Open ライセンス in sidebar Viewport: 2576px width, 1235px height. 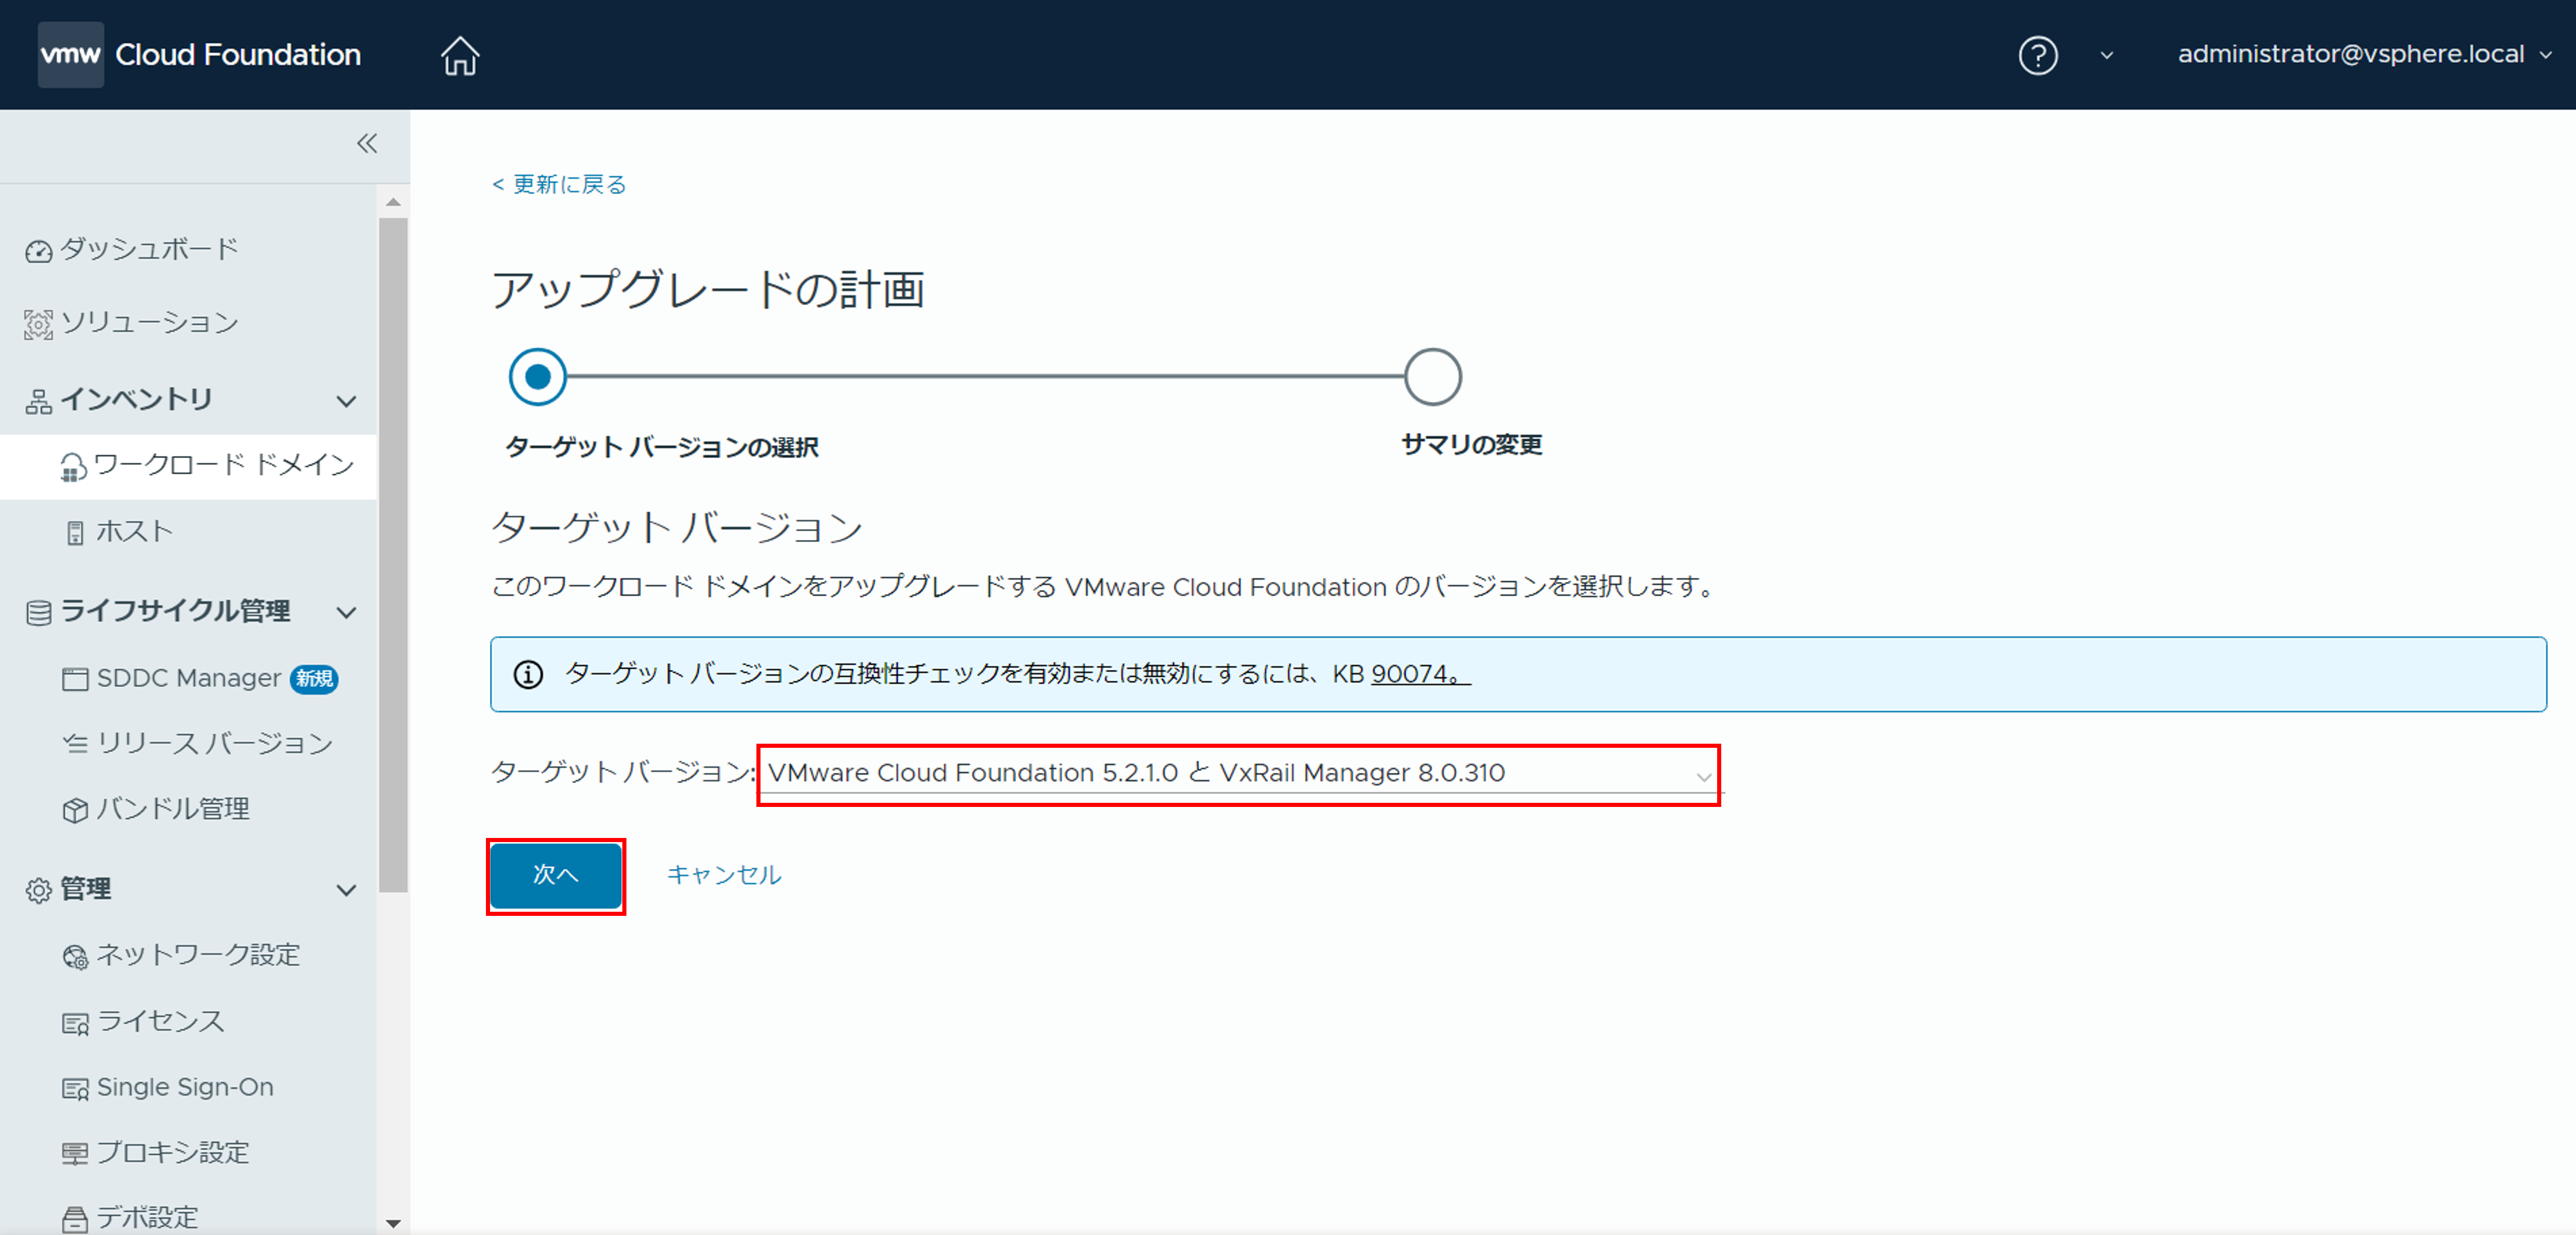160,1020
